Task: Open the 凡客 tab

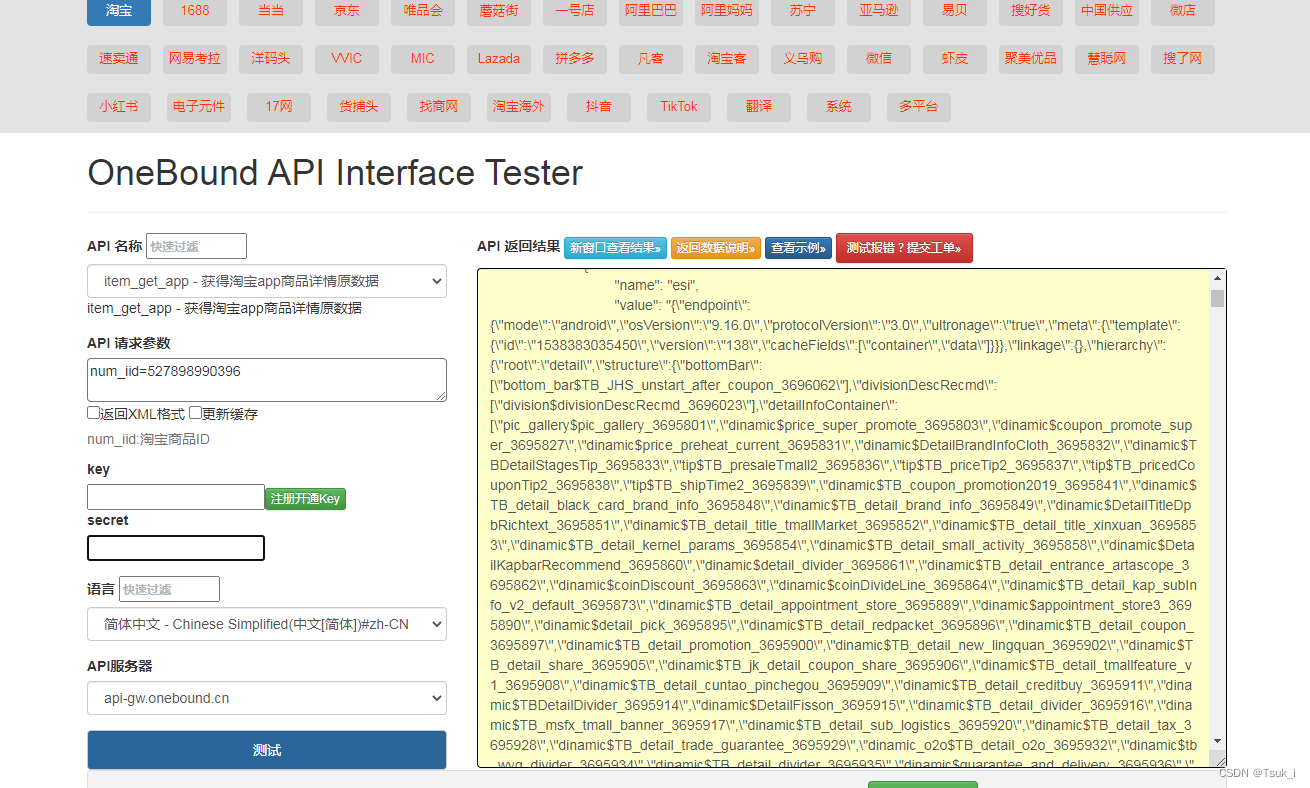Action: pyautogui.click(x=651, y=59)
